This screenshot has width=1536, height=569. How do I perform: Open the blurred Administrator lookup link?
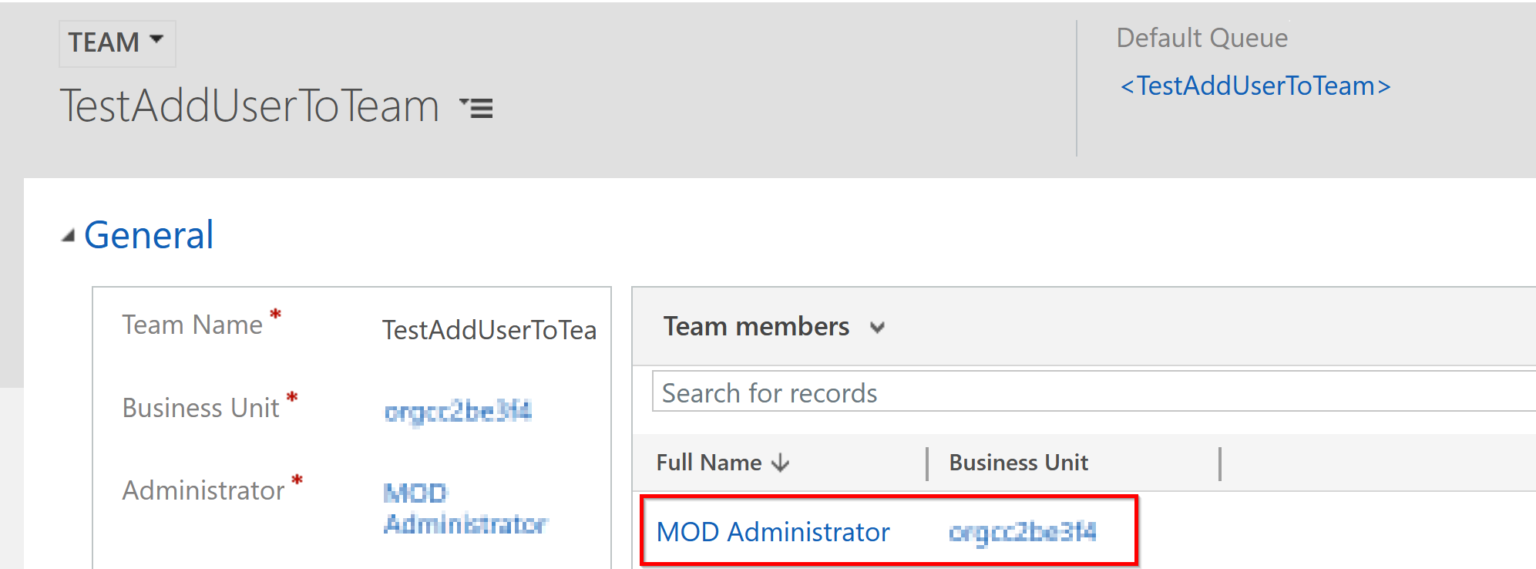coord(465,508)
